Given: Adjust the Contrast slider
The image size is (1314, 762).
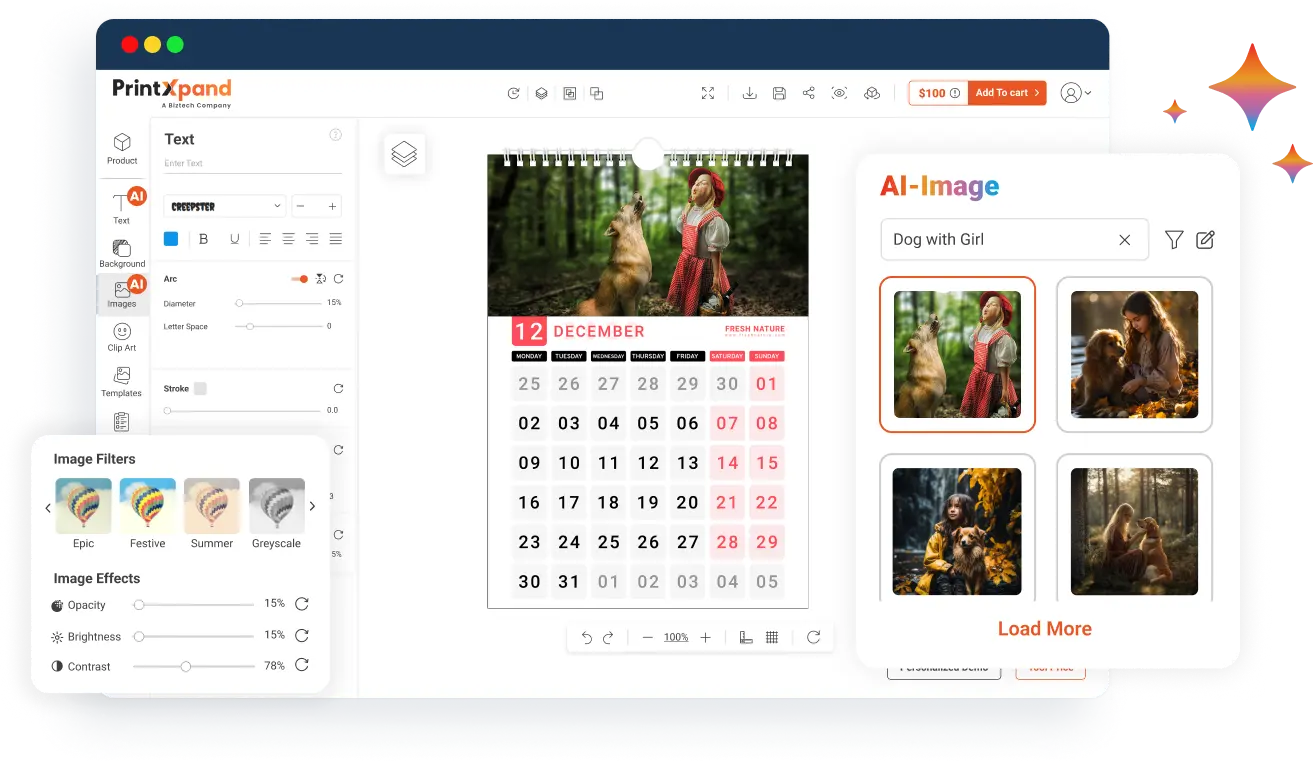Looking at the screenshot, I should [x=194, y=666].
